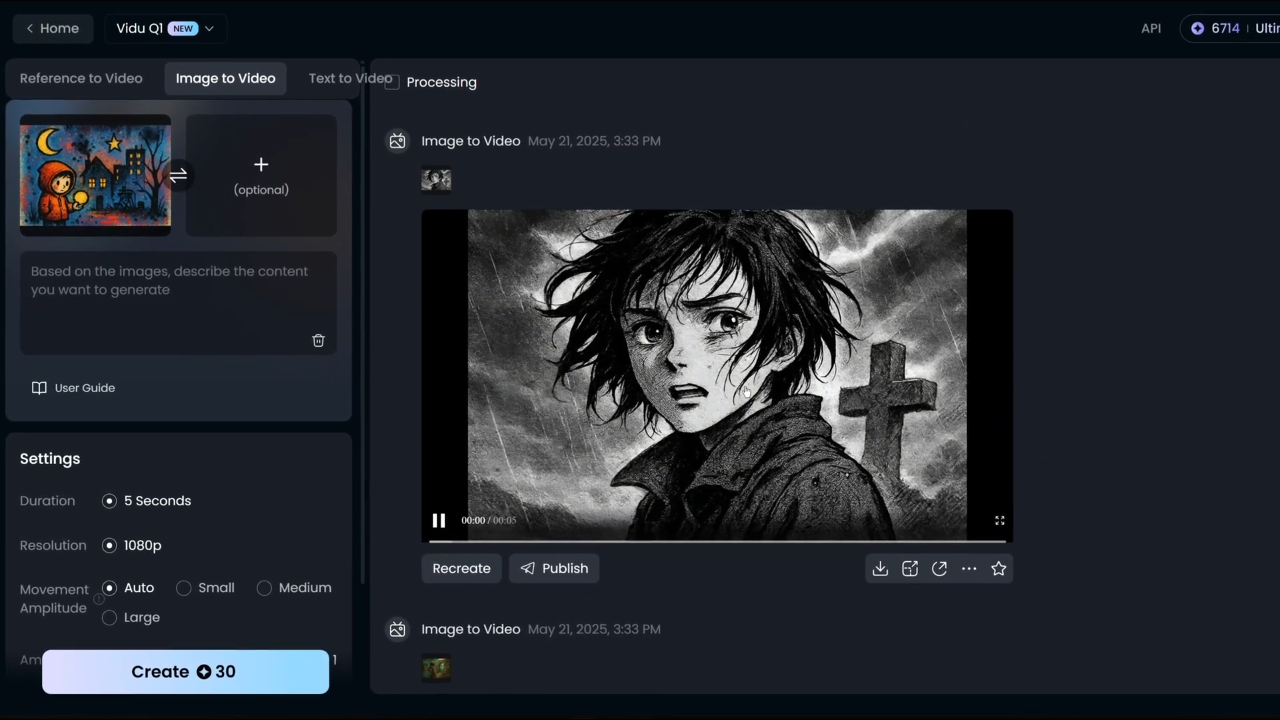
Task: Go back to Home
Action: coord(53,28)
